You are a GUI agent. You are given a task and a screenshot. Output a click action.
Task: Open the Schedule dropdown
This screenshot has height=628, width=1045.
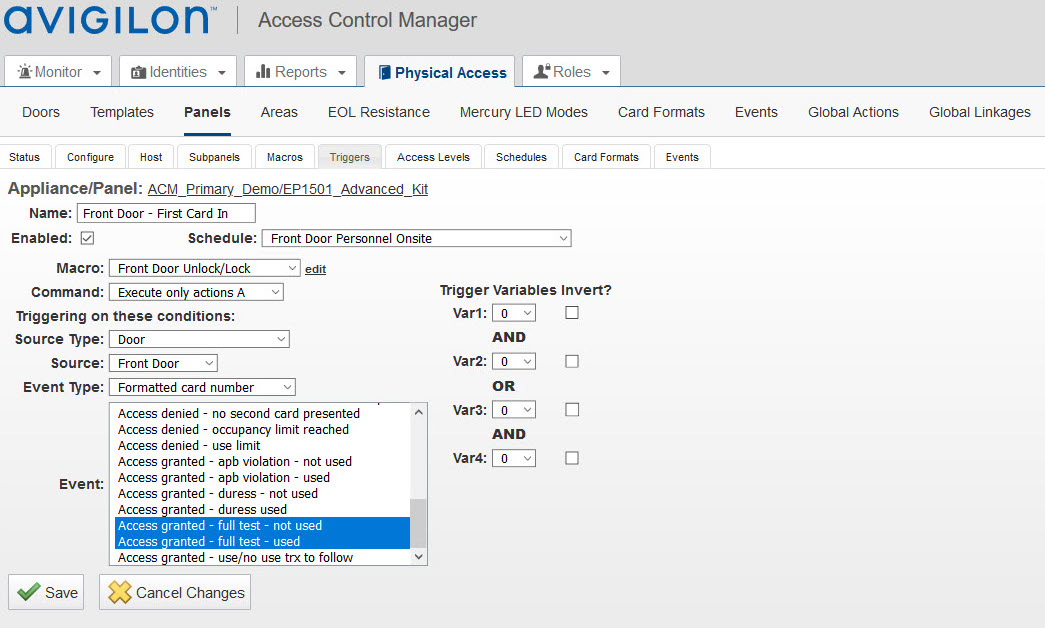point(416,239)
